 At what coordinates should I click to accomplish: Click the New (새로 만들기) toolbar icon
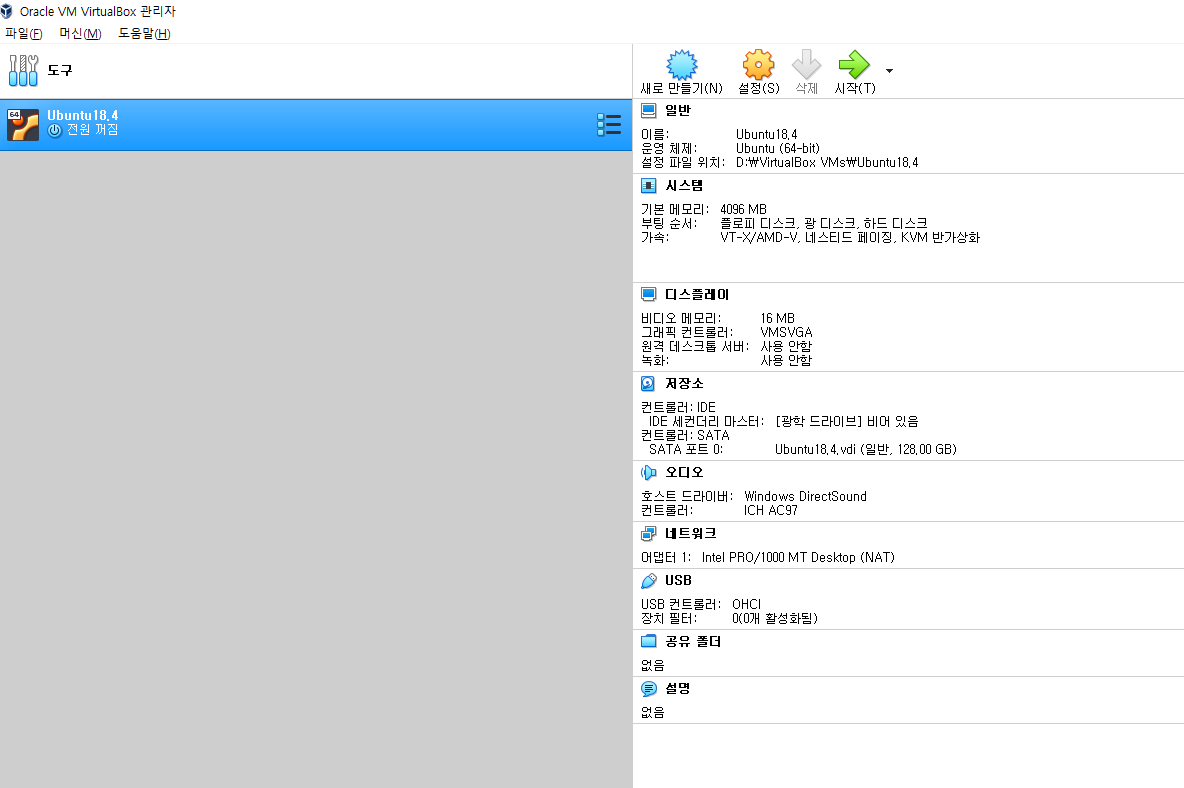682,65
